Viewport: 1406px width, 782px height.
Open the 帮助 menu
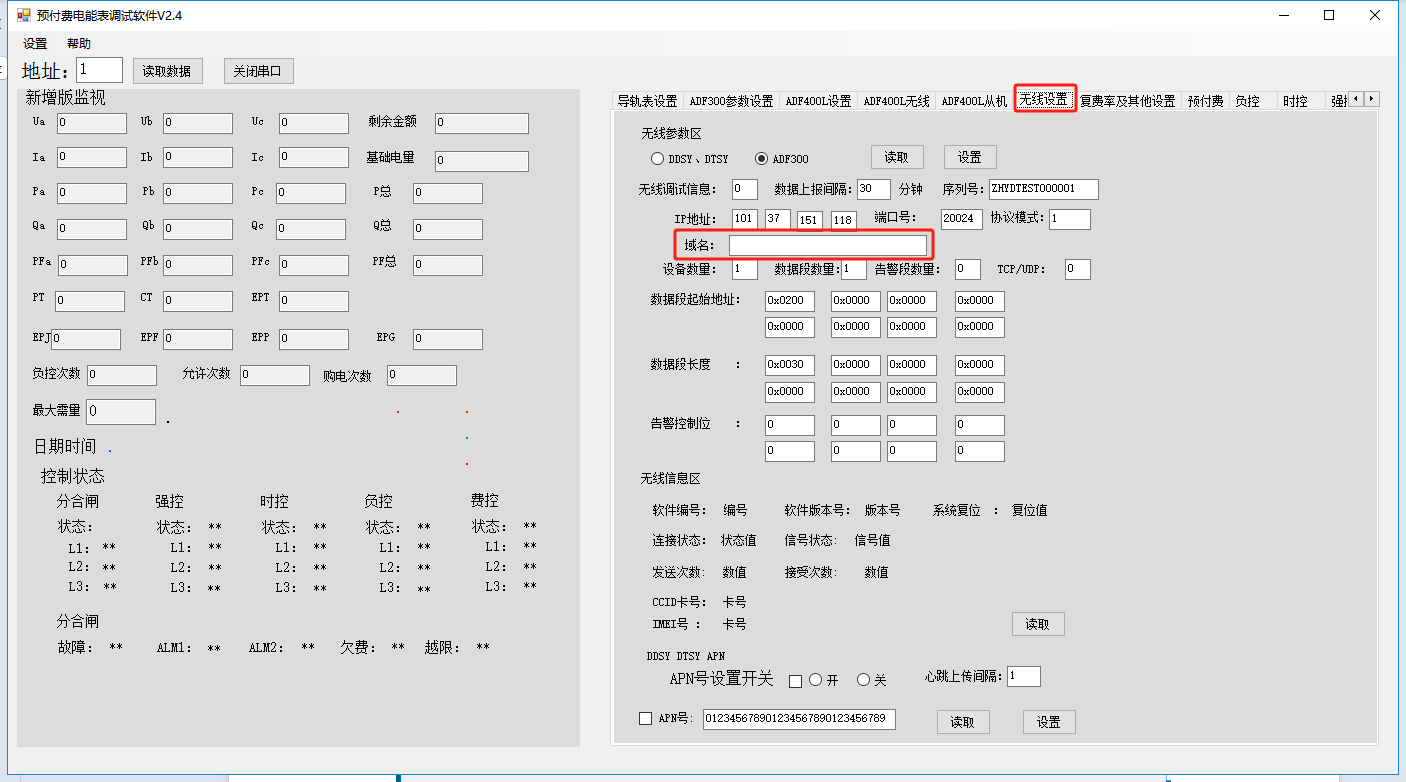[x=79, y=44]
